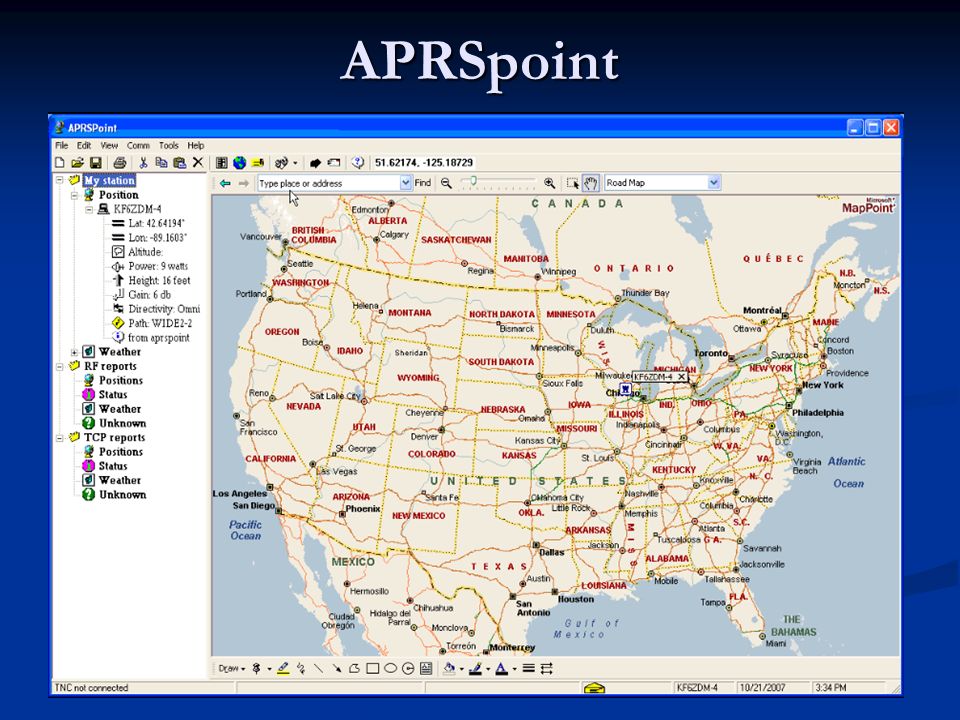
Task: Click the TNC not connected status
Action: point(91,688)
